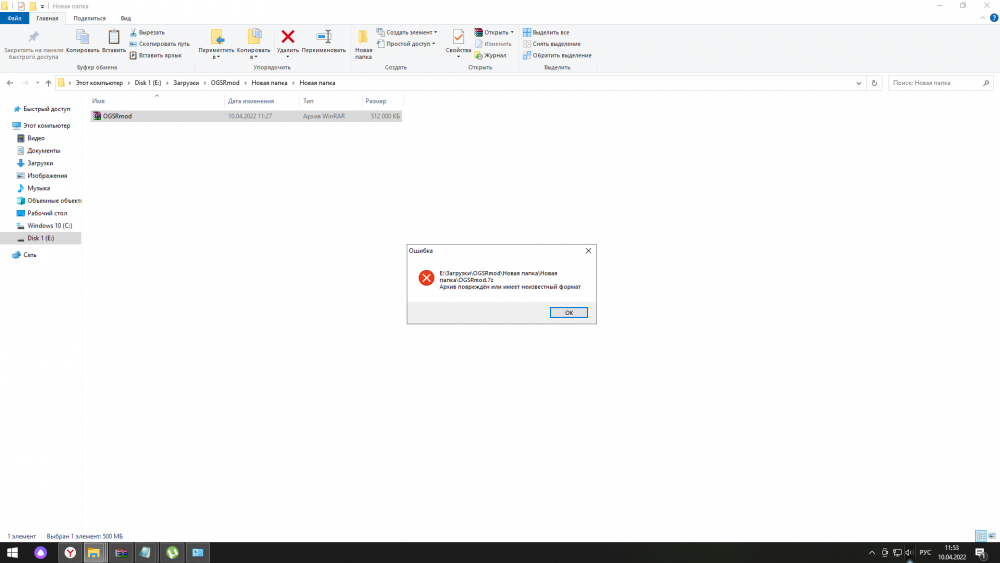Click Скопировать путь command
Image resolution: width=1000 pixels, height=563 pixels.
coord(159,43)
